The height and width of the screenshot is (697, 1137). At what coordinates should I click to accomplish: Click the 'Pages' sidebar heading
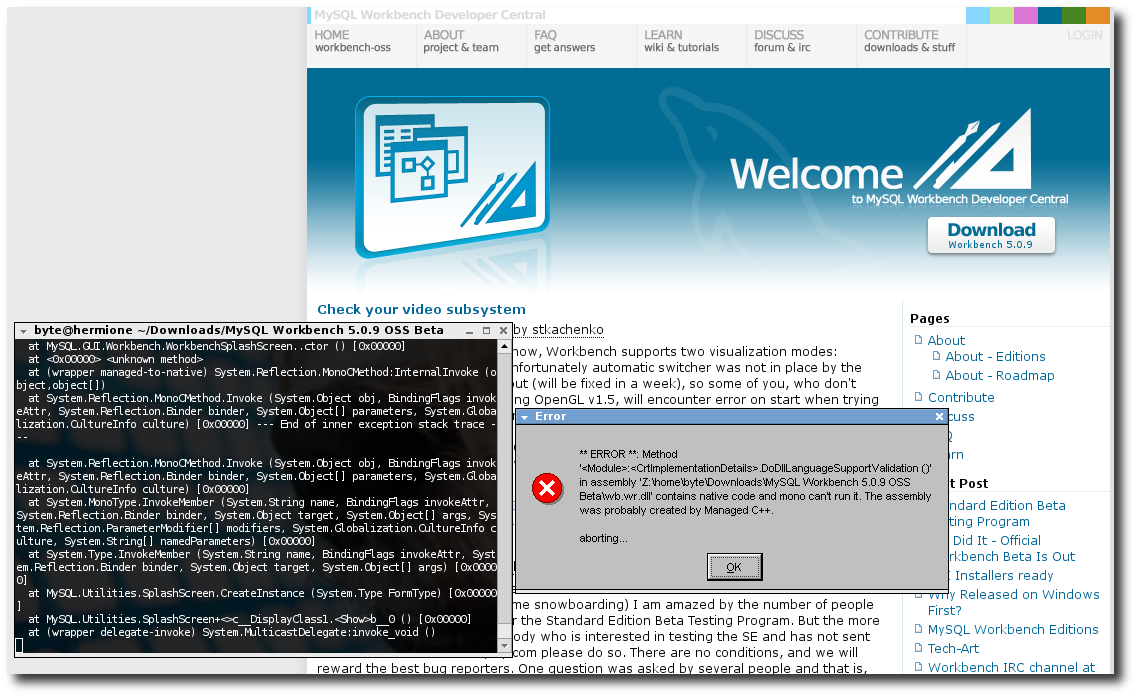pyautogui.click(x=930, y=318)
